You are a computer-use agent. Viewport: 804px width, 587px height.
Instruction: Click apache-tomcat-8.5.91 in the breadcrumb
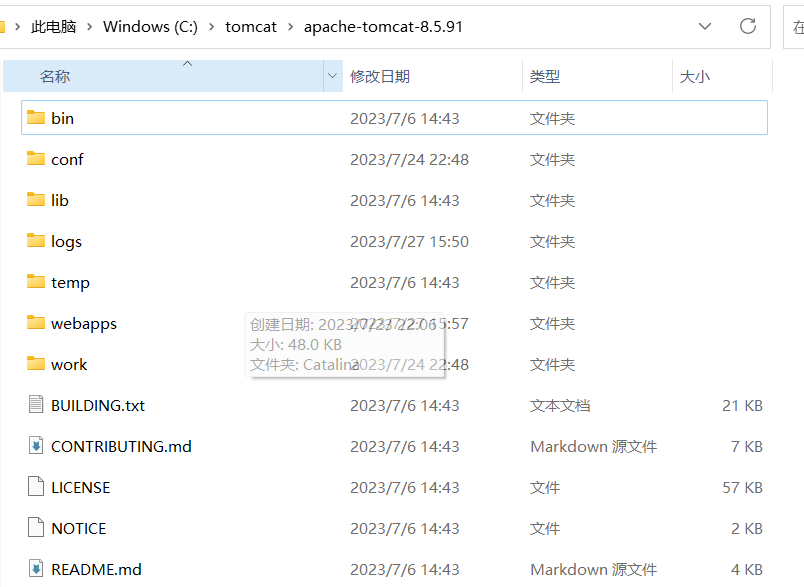(x=383, y=27)
